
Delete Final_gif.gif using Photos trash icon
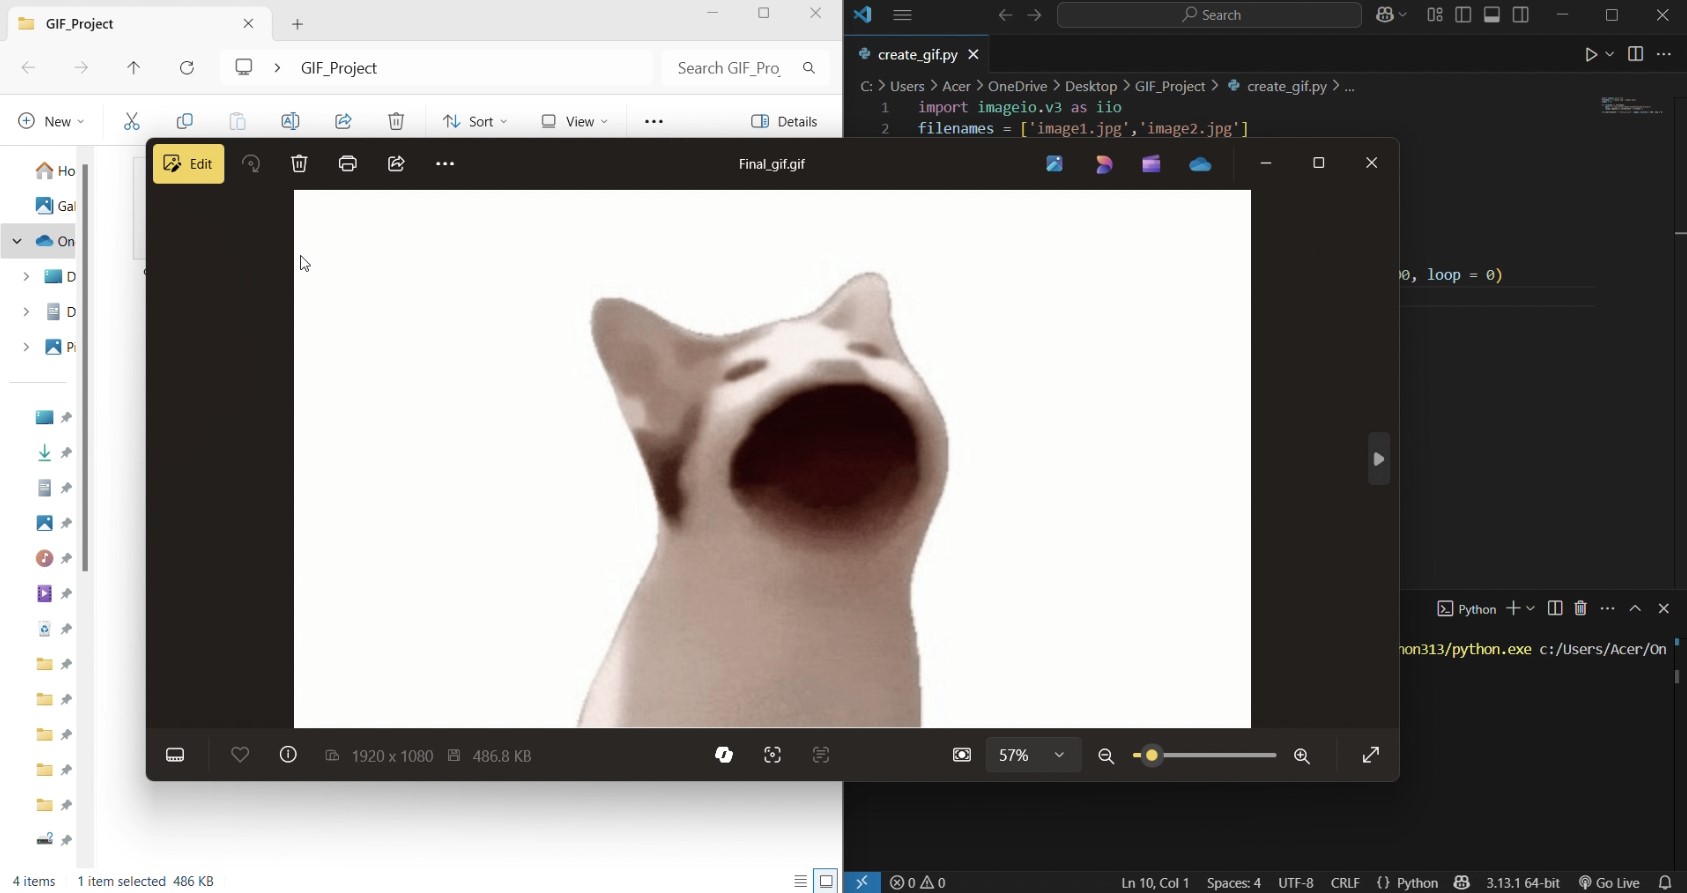[299, 164]
